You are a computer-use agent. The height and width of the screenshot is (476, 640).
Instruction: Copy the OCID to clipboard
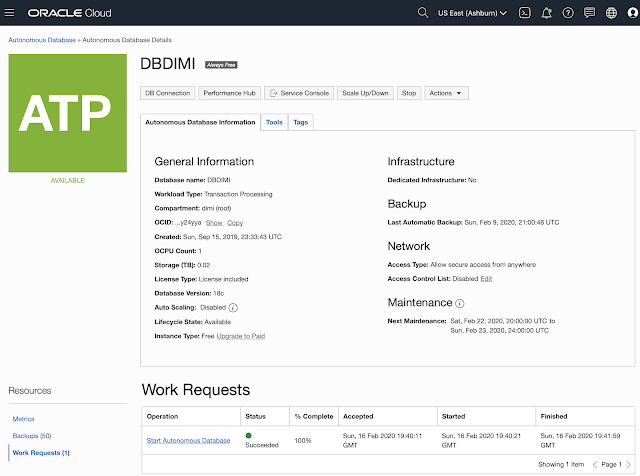point(235,222)
